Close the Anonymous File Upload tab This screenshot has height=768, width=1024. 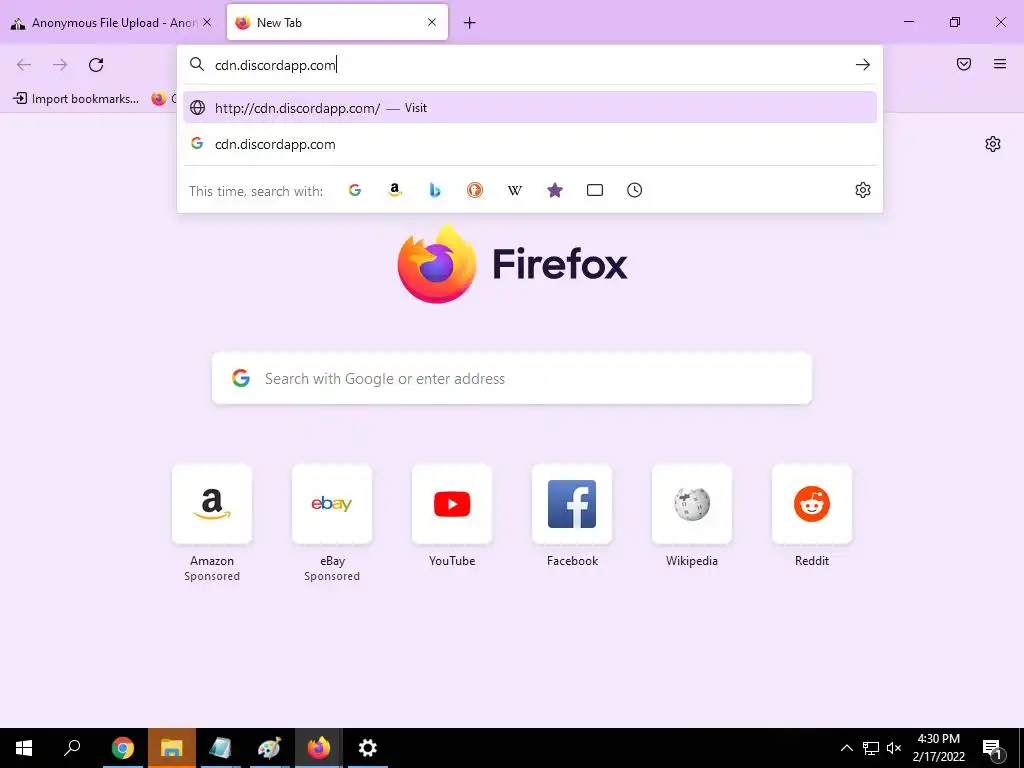click(x=207, y=22)
